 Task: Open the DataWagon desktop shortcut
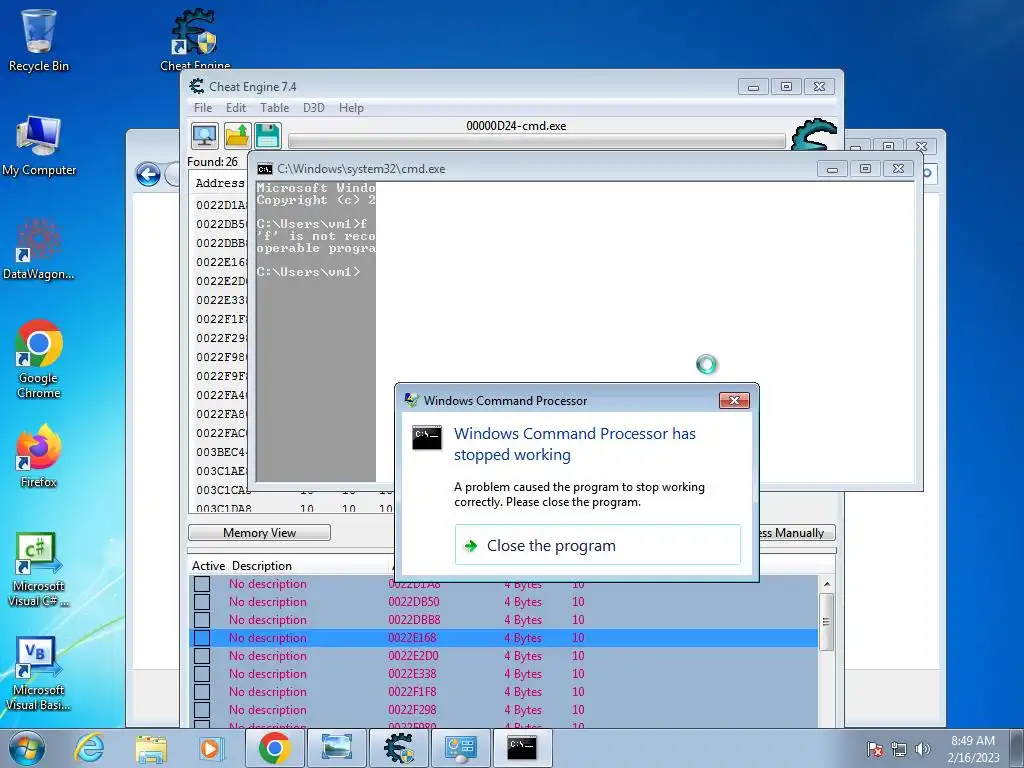pos(39,249)
